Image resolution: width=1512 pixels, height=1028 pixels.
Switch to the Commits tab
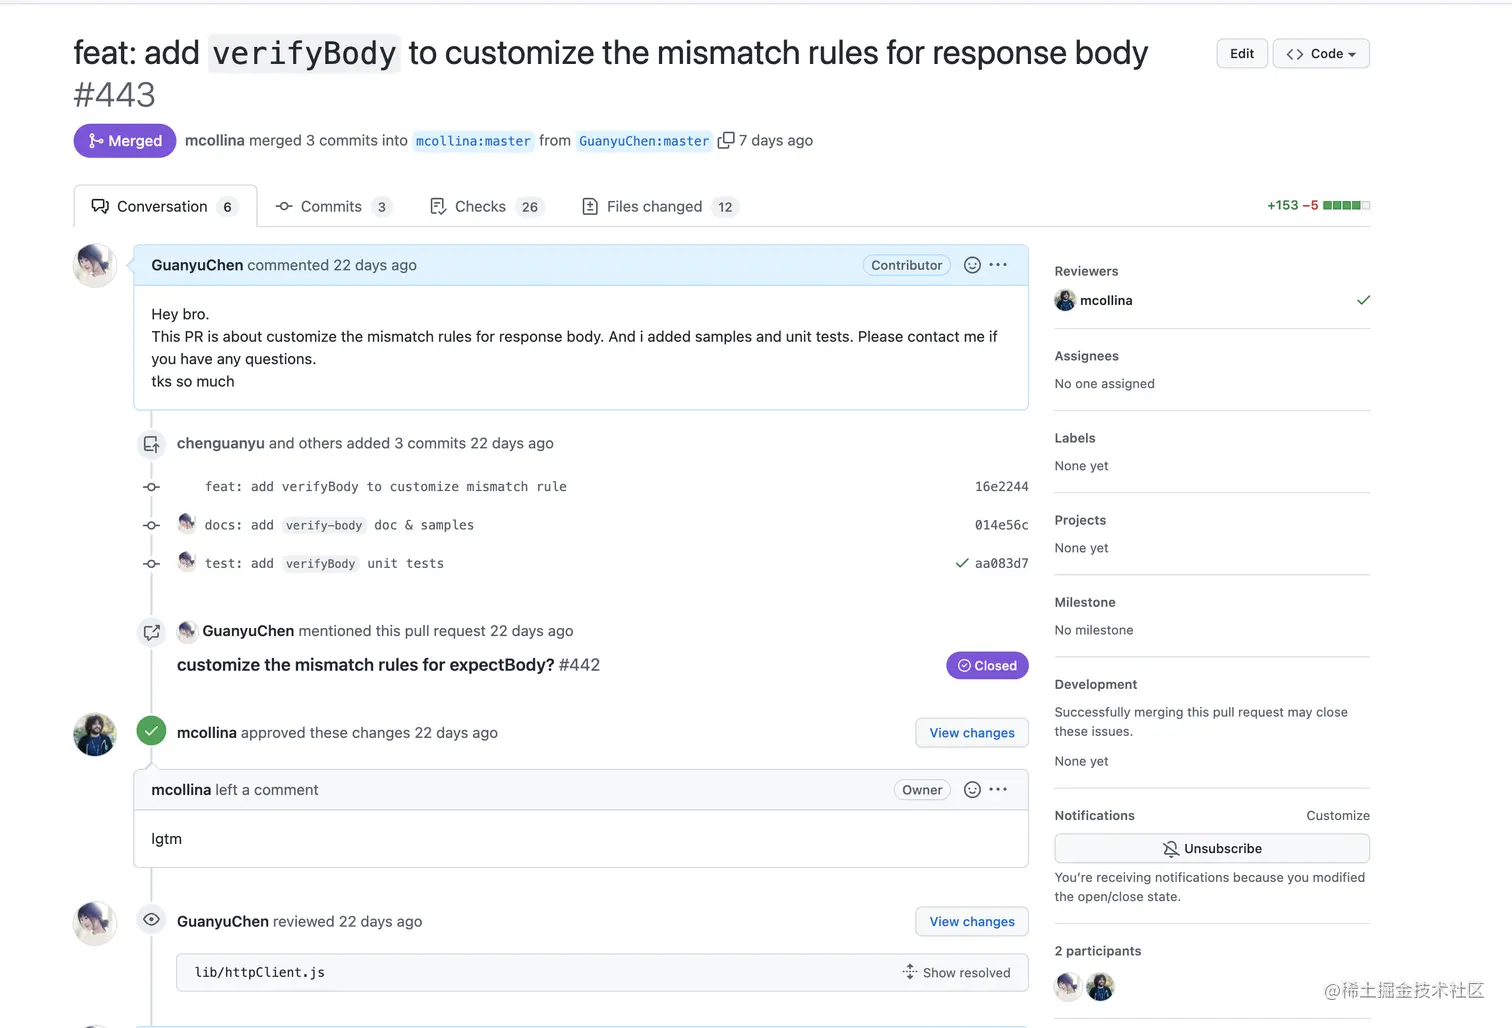click(x=331, y=207)
